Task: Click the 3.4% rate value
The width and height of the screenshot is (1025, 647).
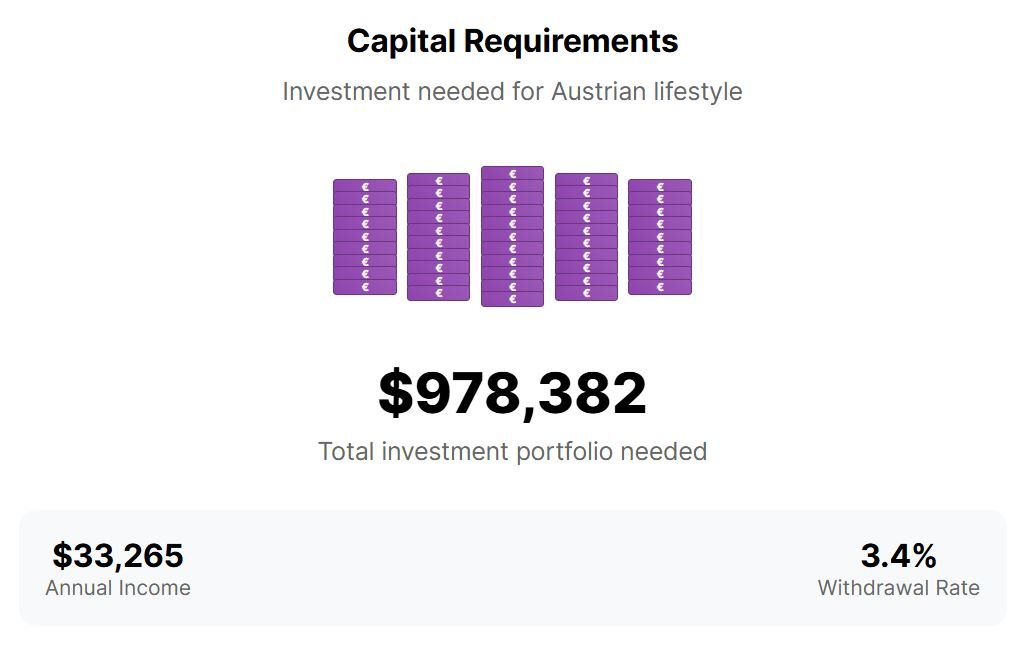Action: (898, 555)
